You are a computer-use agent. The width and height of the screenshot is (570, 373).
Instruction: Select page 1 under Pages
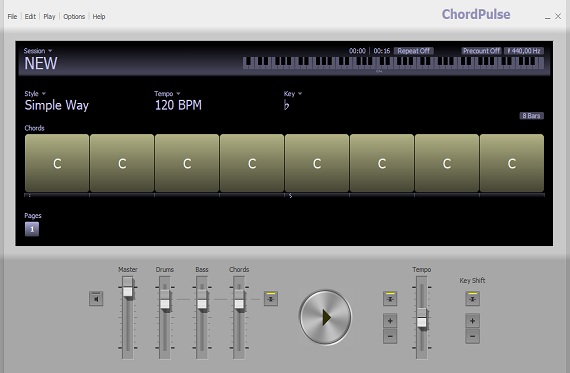32,229
